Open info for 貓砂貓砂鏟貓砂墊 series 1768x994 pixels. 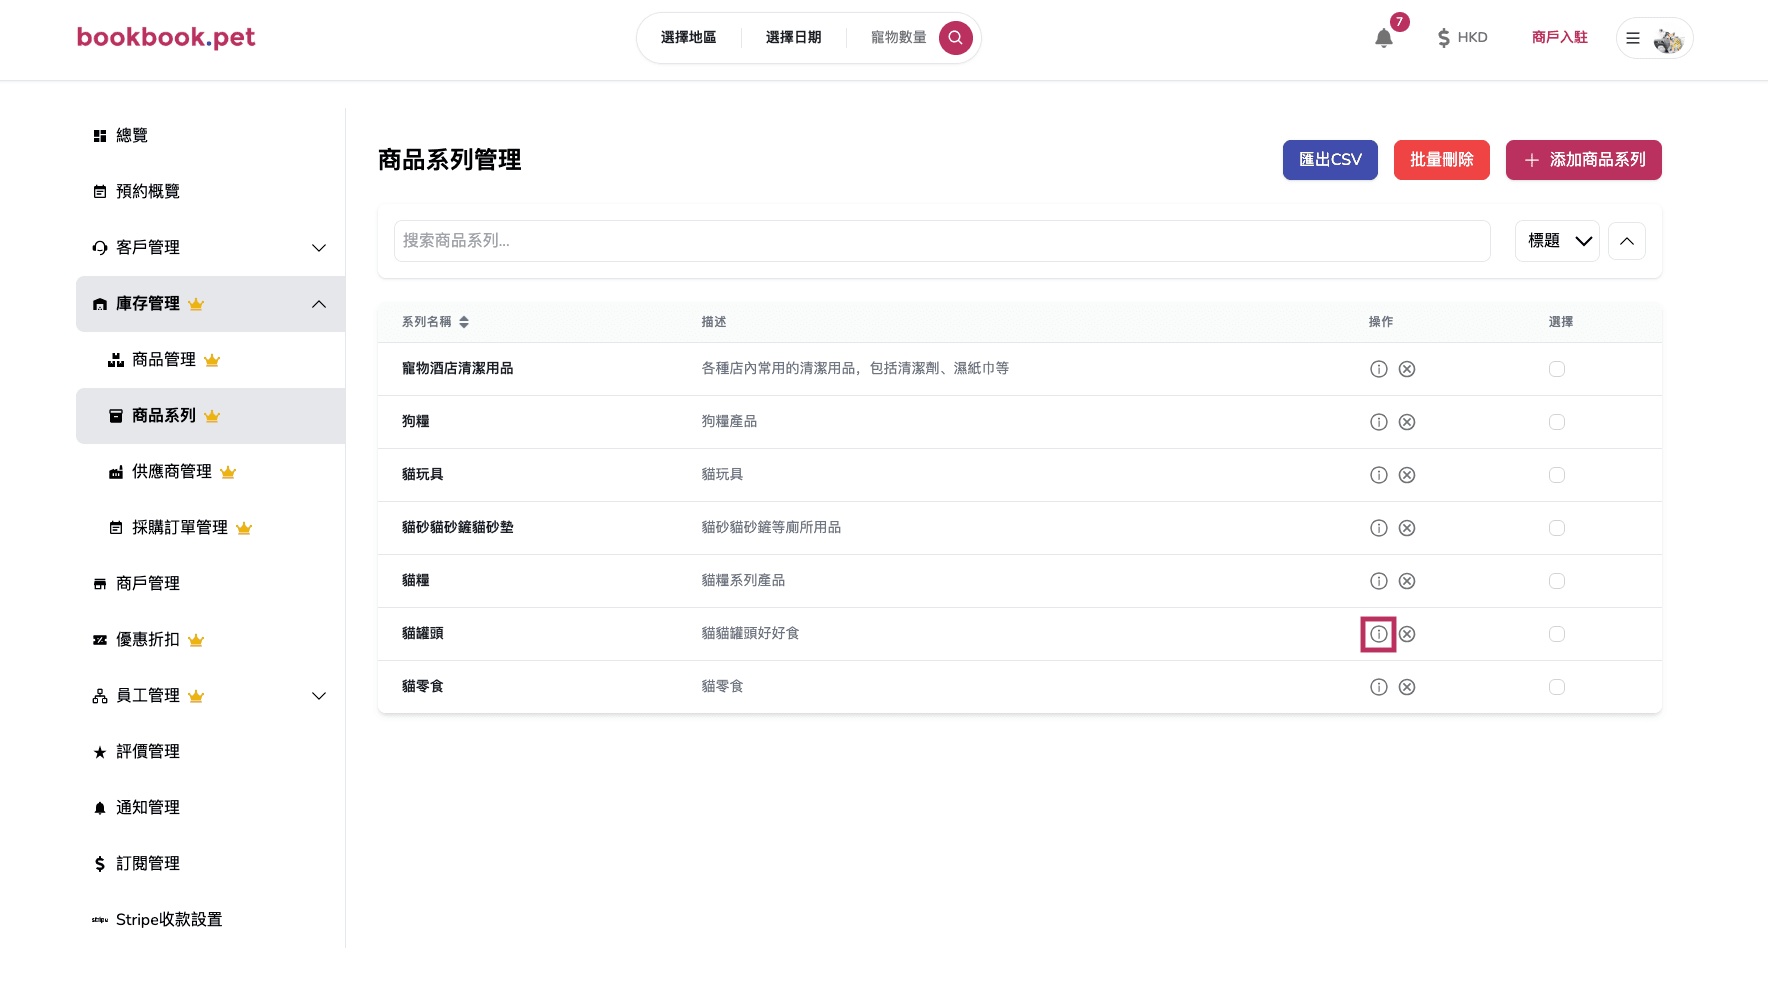click(1378, 528)
